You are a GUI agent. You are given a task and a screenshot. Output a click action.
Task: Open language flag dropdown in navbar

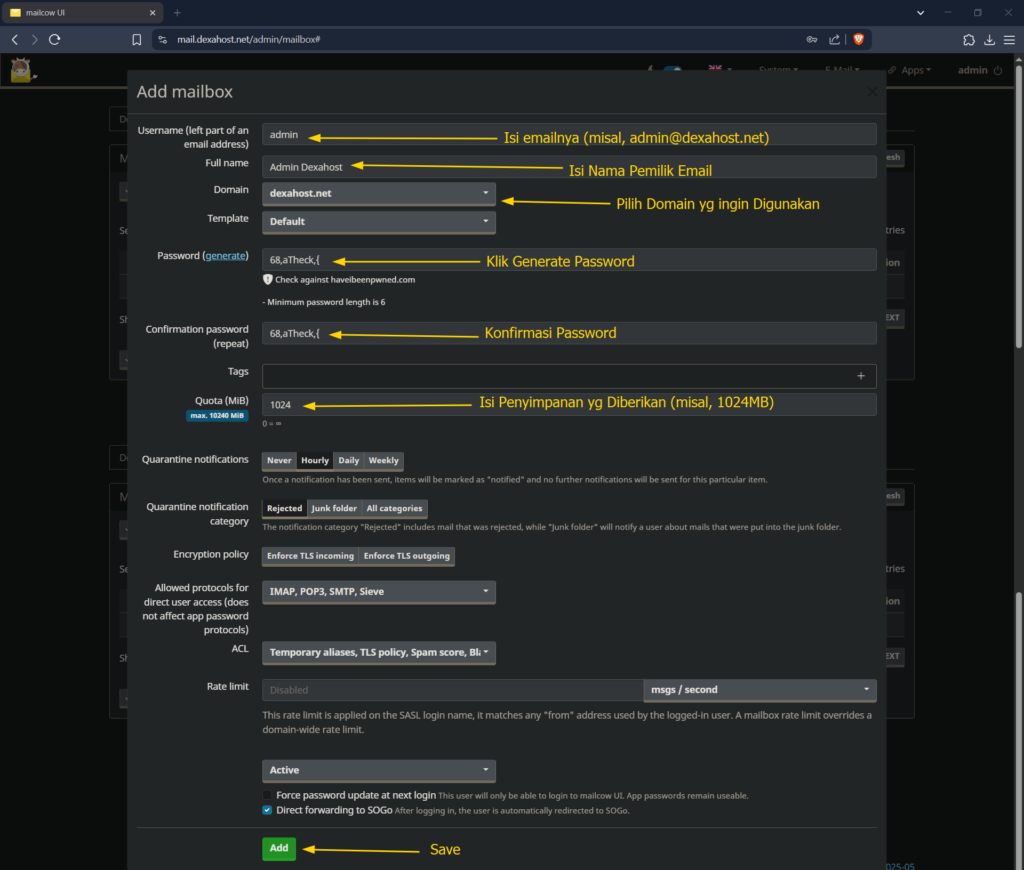[x=720, y=69]
